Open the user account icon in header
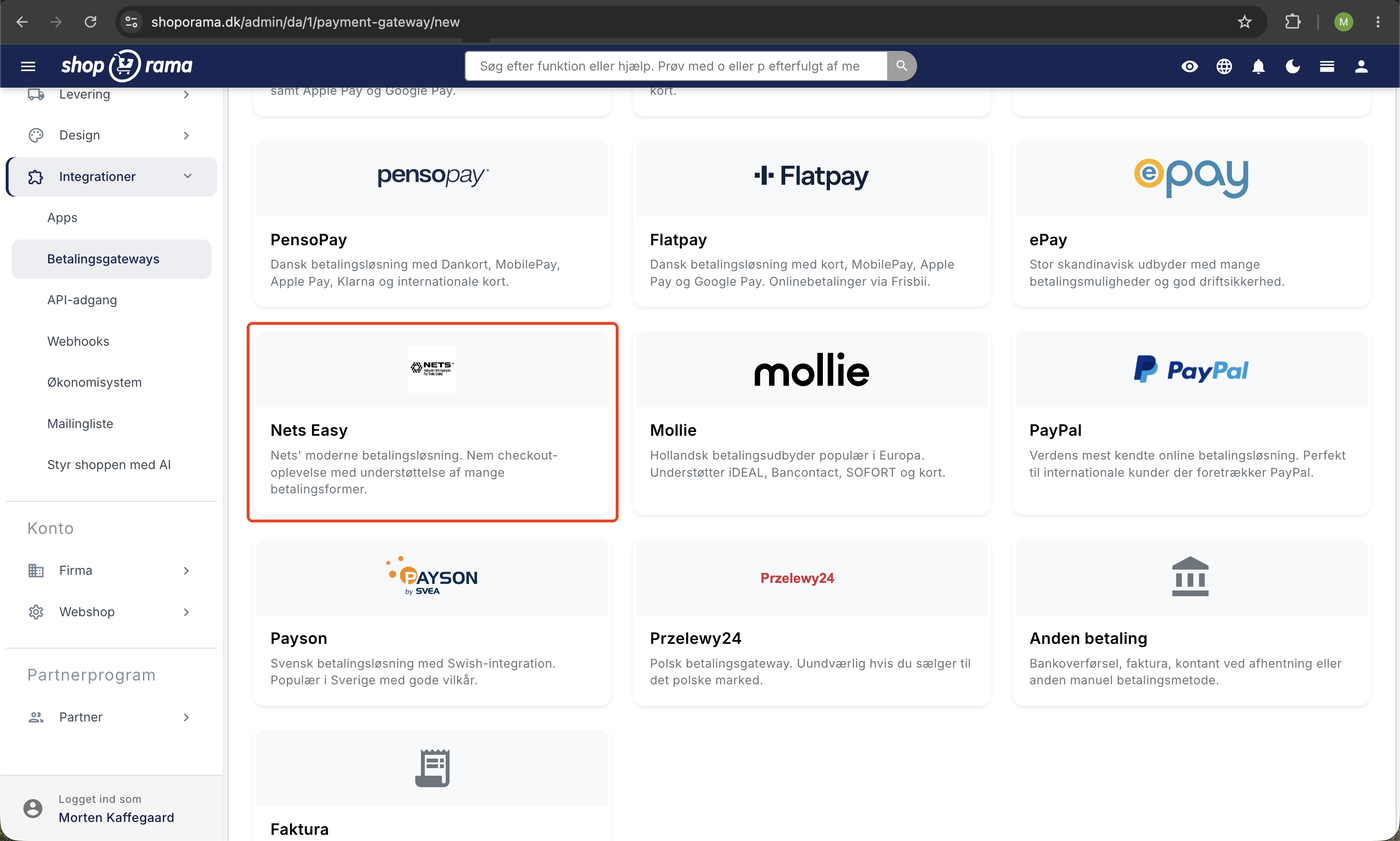 click(x=1361, y=66)
